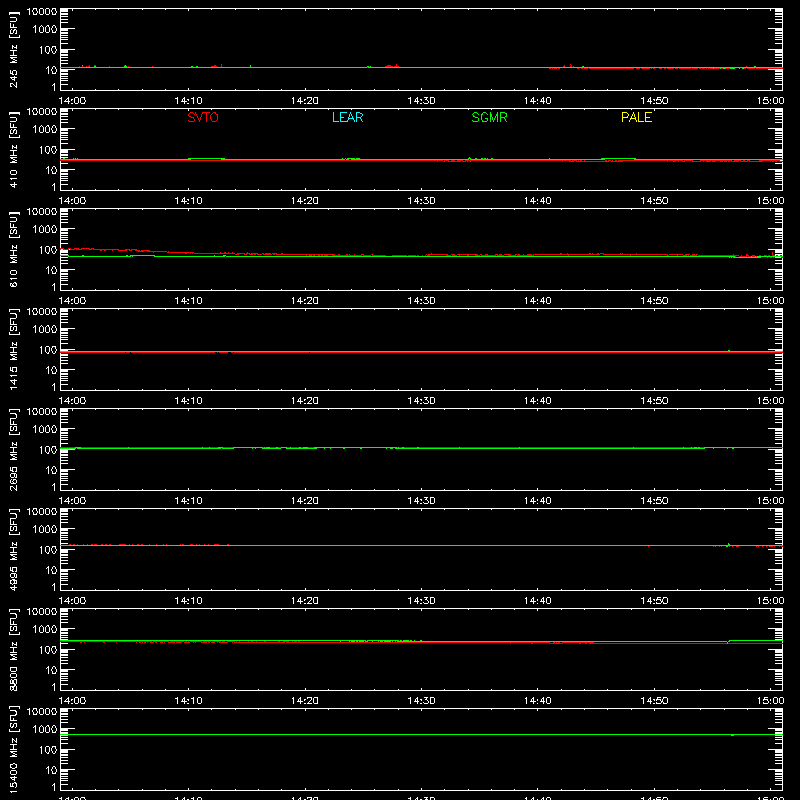Click the 100 tick of the 610 MHz plot
This screenshot has width=800, height=800.
tap(48, 250)
